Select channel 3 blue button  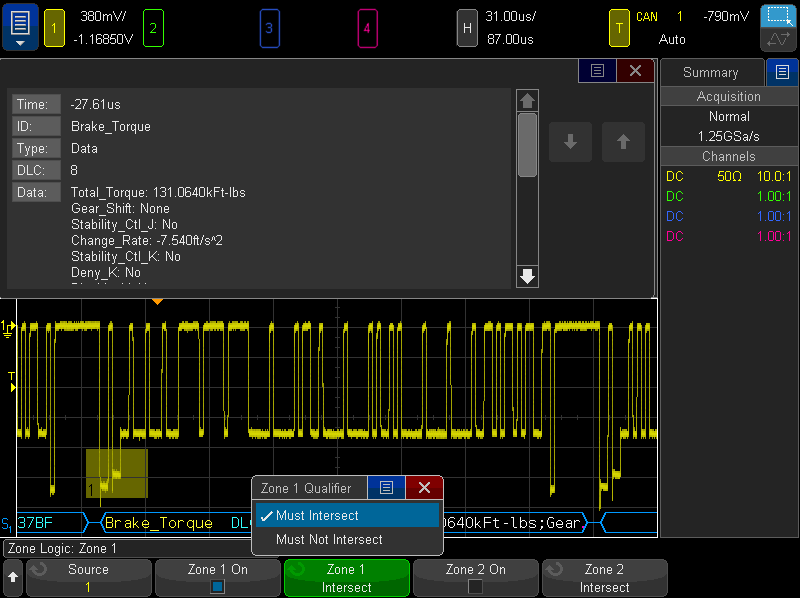click(268, 28)
